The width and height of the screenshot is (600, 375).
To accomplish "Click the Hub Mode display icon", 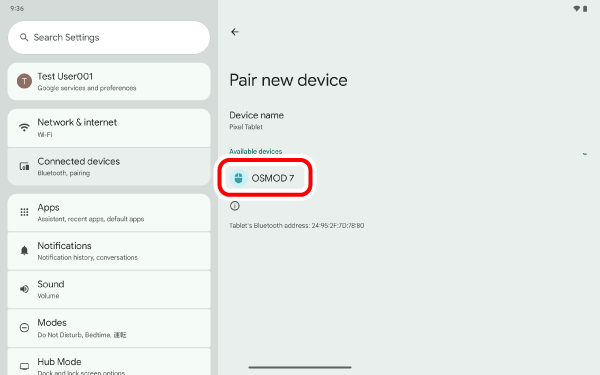I will (24, 366).
